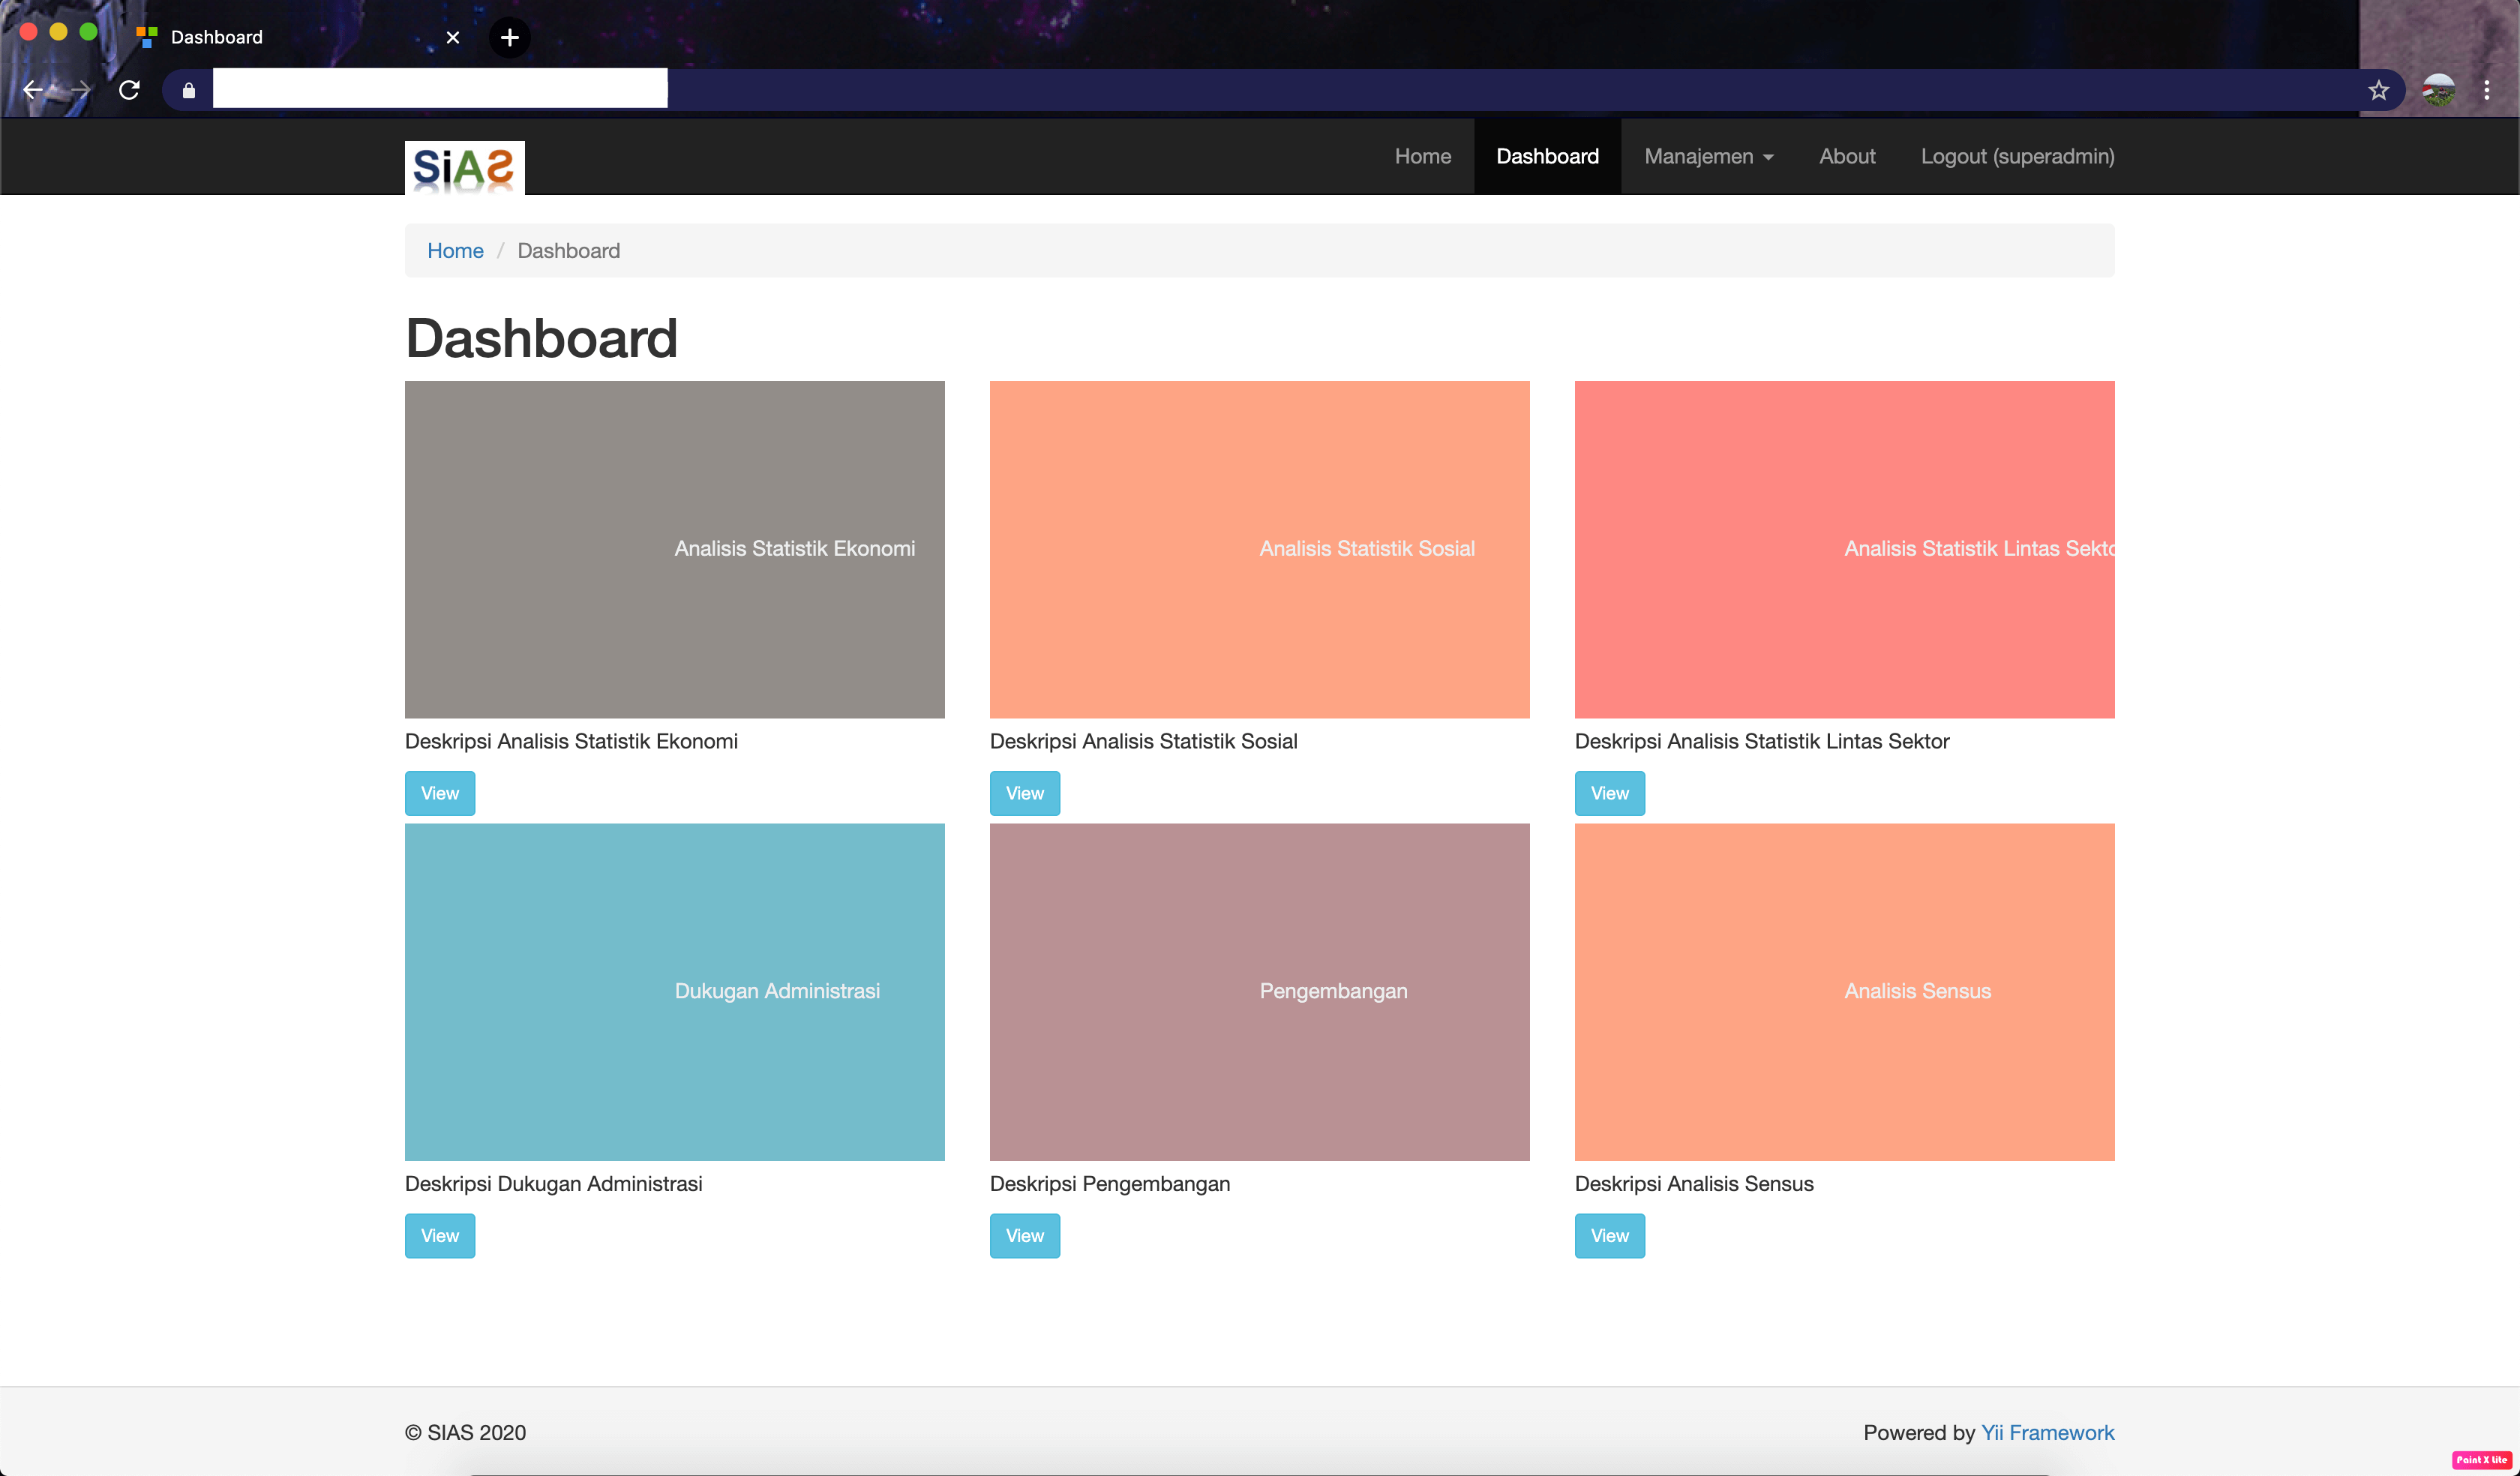The width and height of the screenshot is (2520, 1476).
Task: Click the Analisis Statistik Sosial orange tile
Action: click(x=1260, y=549)
